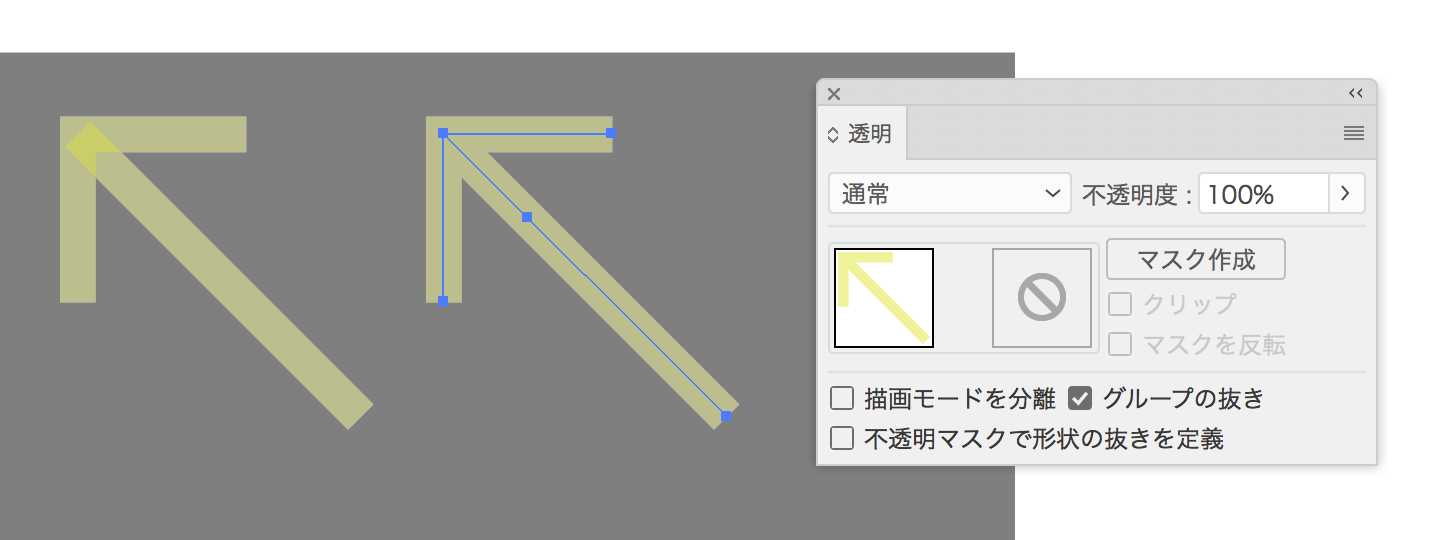Open the Transparency panel hamburger menu
Viewport: 1456px width, 540px height.
click(1353, 133)
